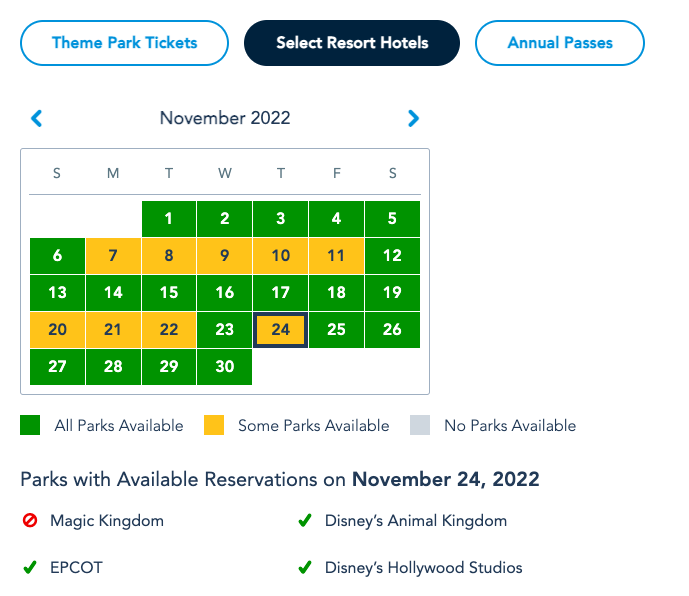
Task: Choose November 10 date cell
Action: tap(281, 256)
